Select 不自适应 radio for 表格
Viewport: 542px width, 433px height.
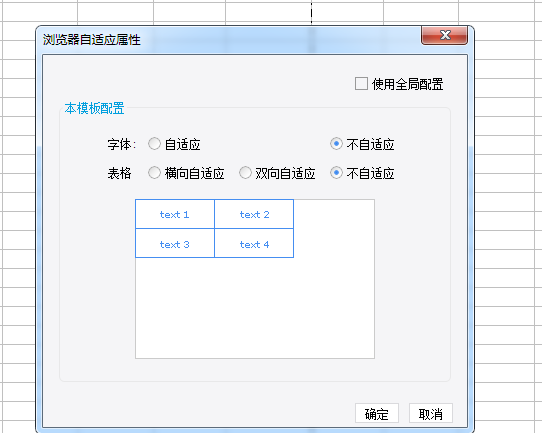click(x=336, y=173)
